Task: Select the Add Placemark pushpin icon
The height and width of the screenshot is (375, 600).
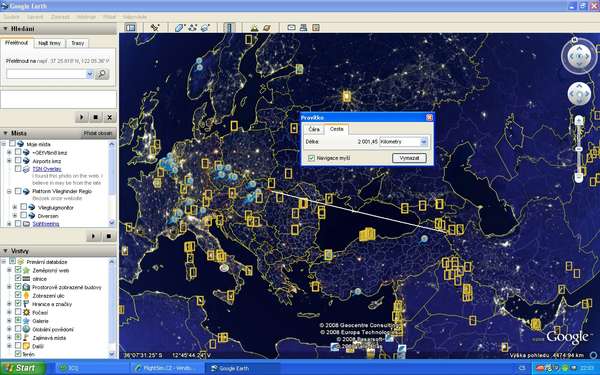Action: (x=155, y=28)
